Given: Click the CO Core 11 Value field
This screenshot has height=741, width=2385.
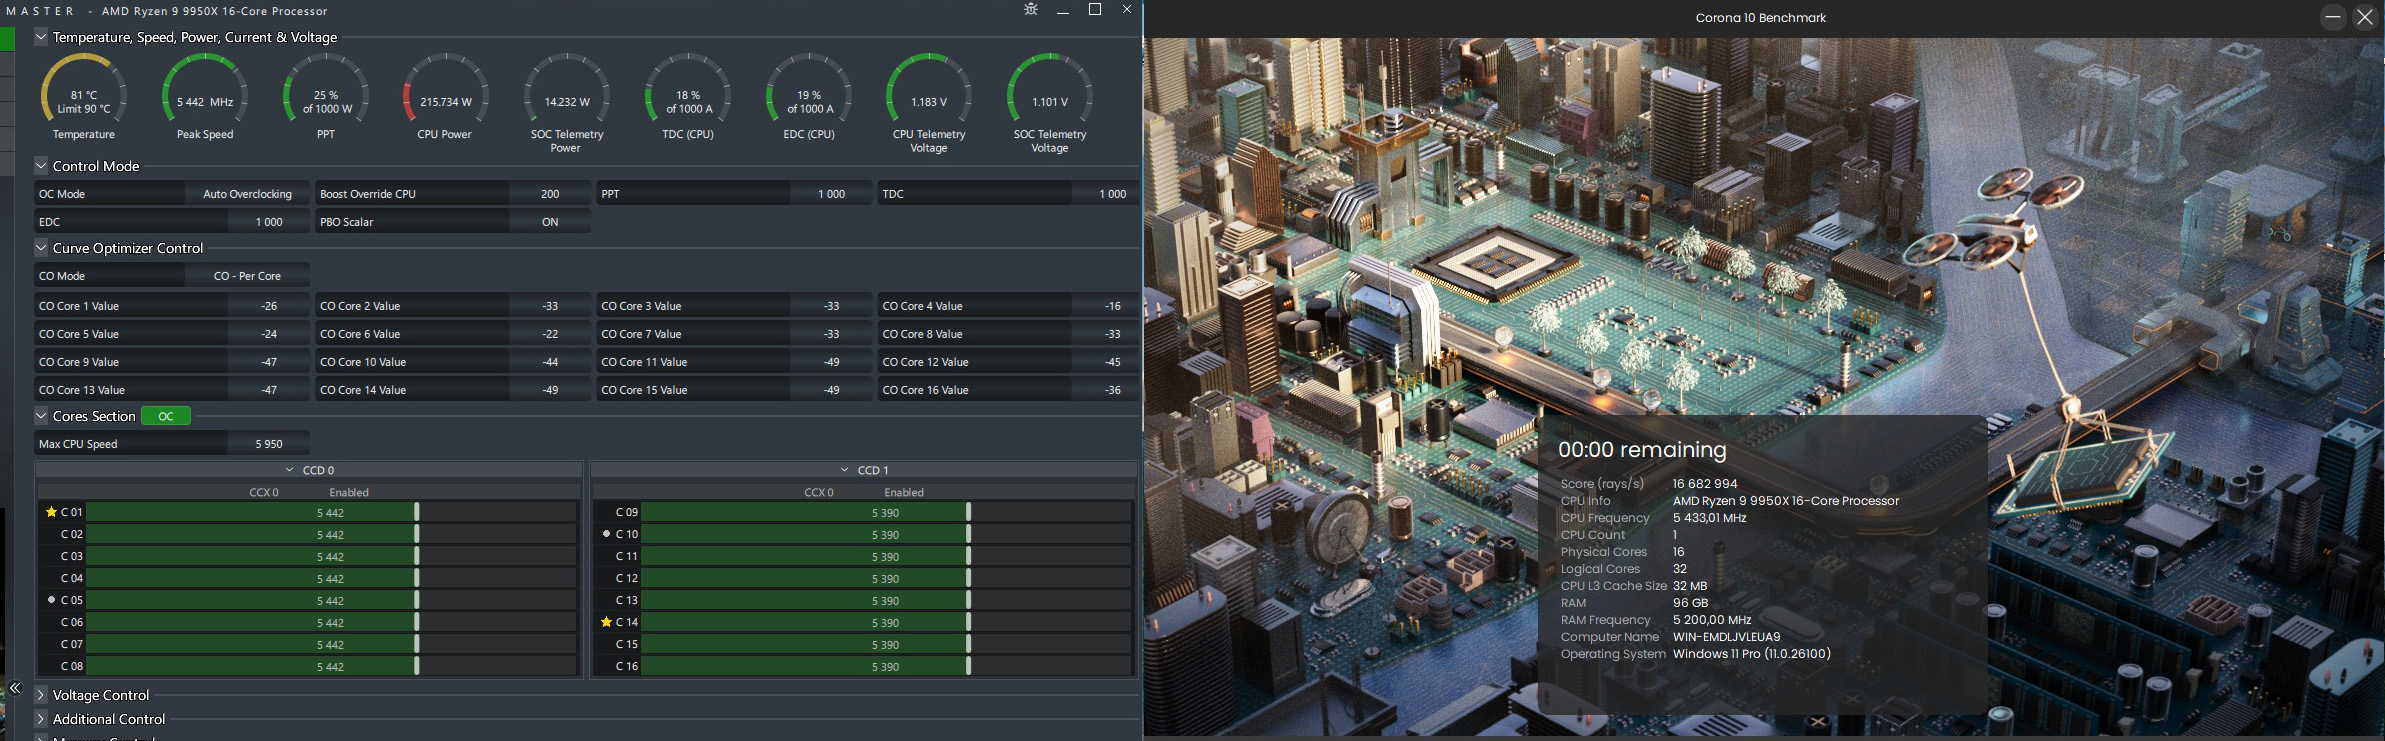Looking at the screenshot, I should point(831,362).
